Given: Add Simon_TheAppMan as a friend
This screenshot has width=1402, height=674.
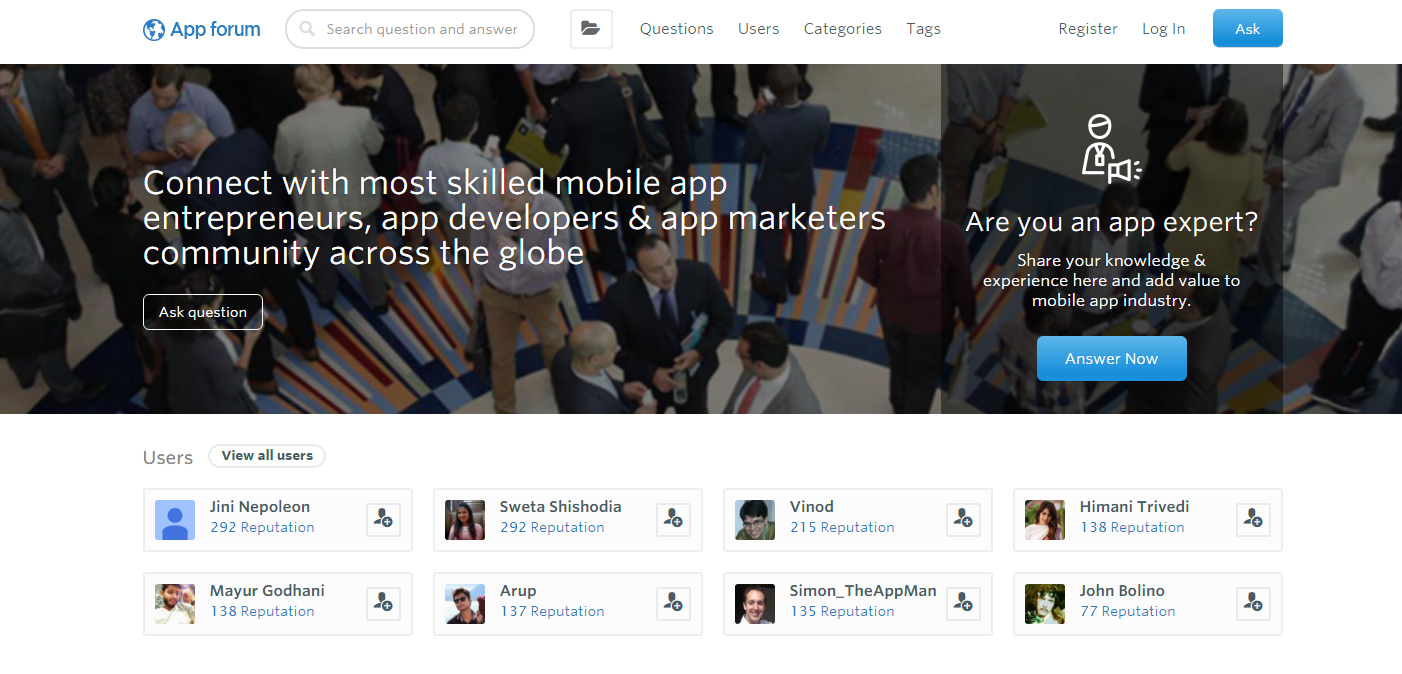Looking at the screenshot, I should point(963,603).
